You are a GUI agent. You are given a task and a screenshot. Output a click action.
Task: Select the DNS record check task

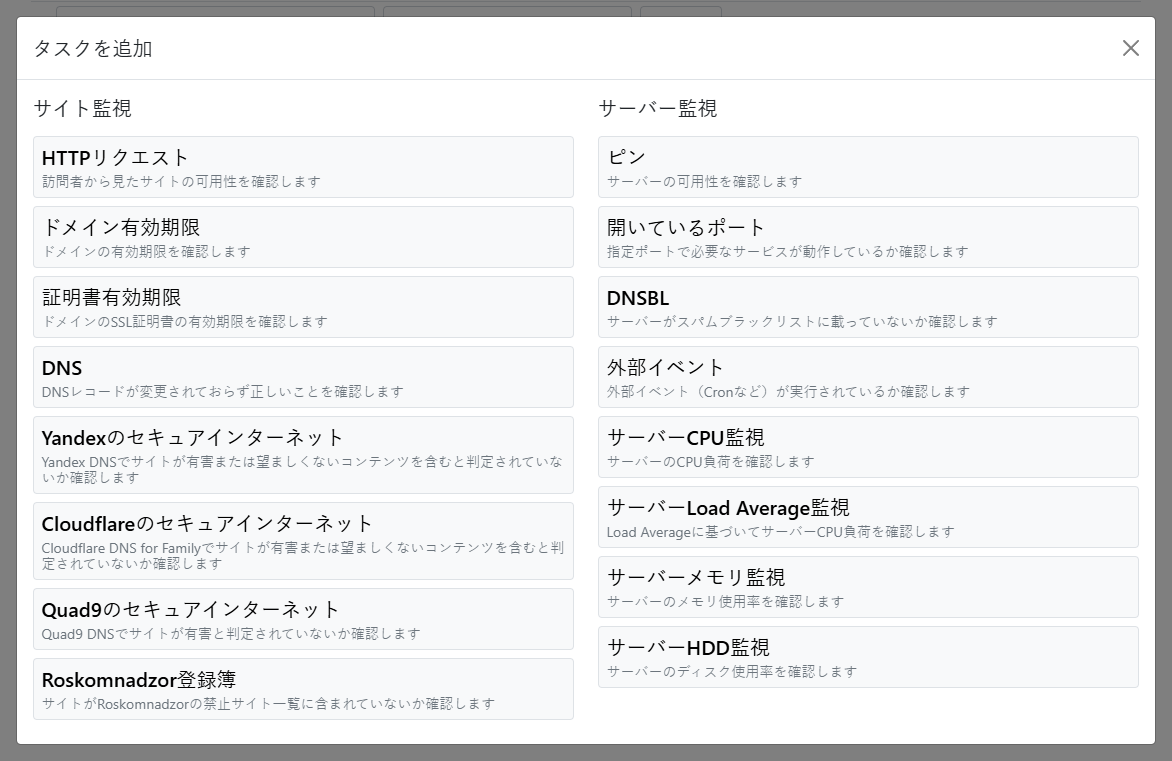[303, 377]
